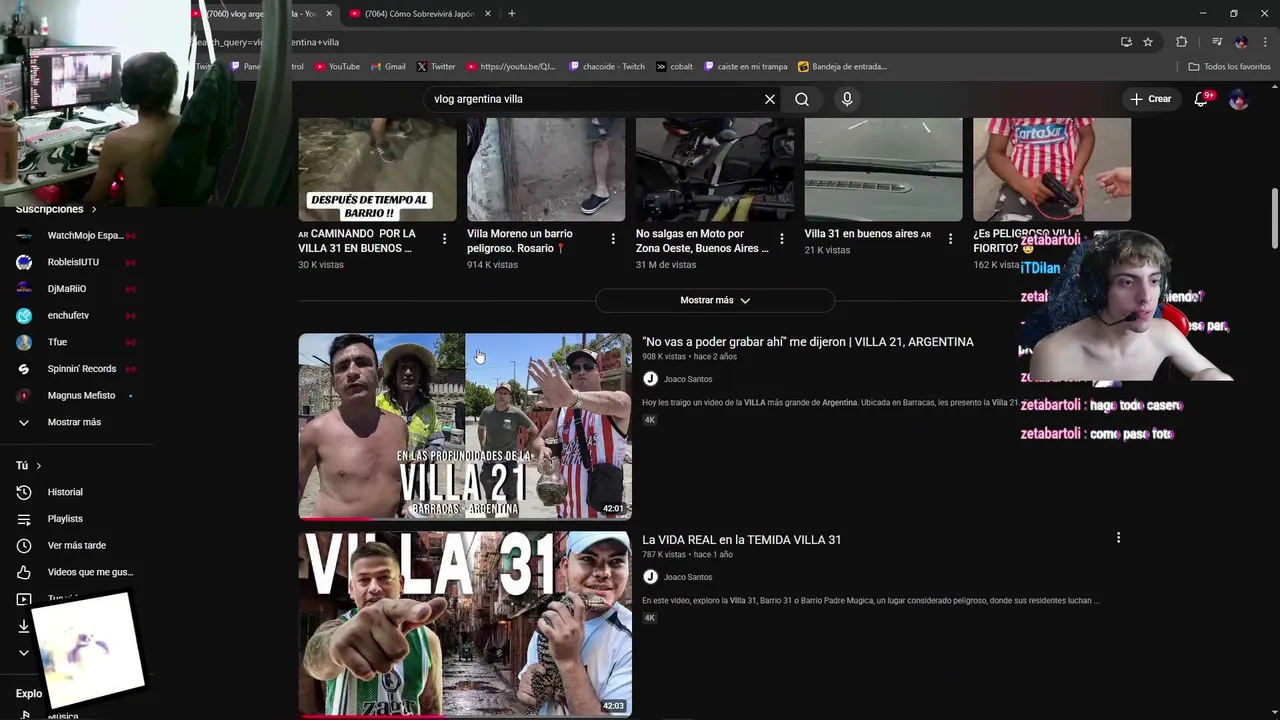
Task: Open the Twitter bookmark
Action: pos(436,67)
